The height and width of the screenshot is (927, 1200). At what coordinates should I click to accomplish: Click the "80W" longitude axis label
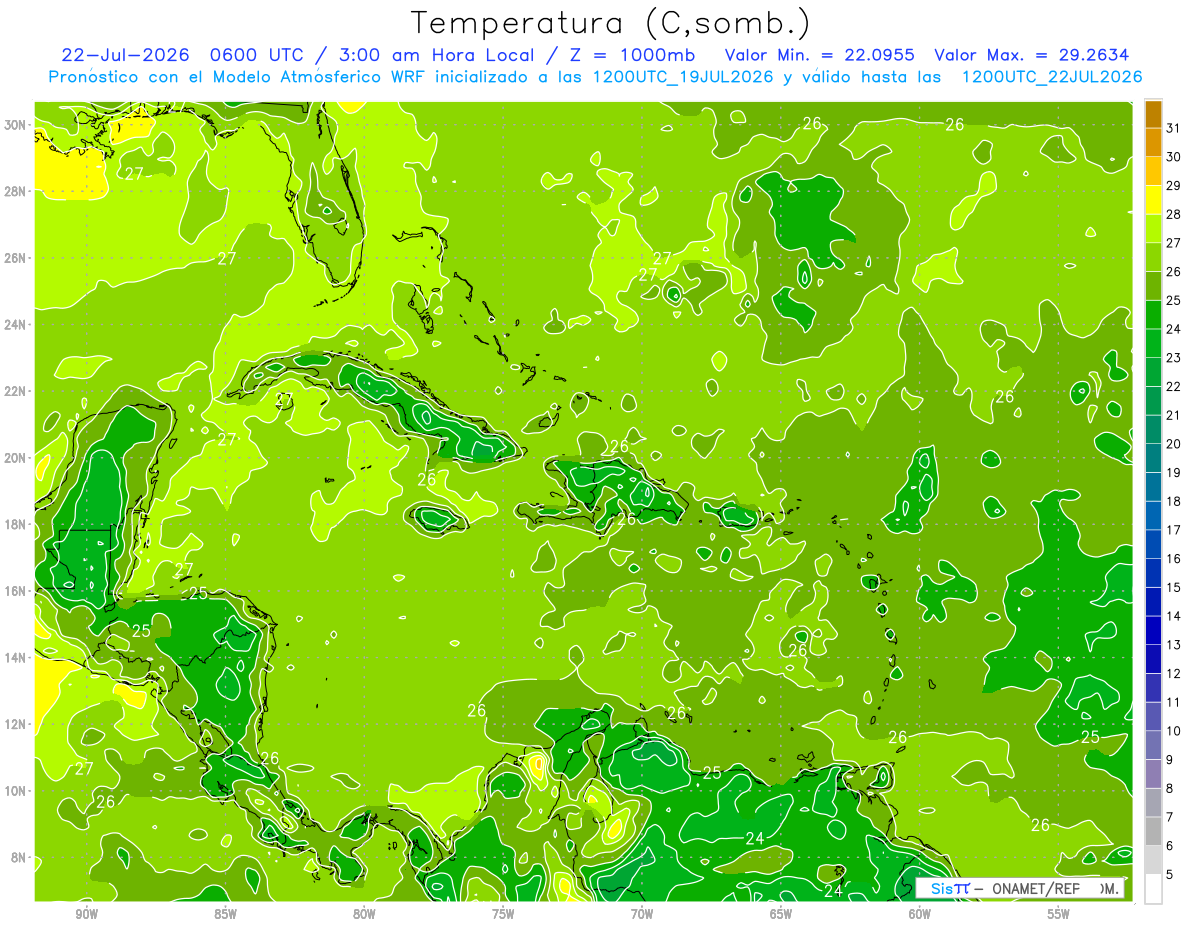(x=364, y=915)
